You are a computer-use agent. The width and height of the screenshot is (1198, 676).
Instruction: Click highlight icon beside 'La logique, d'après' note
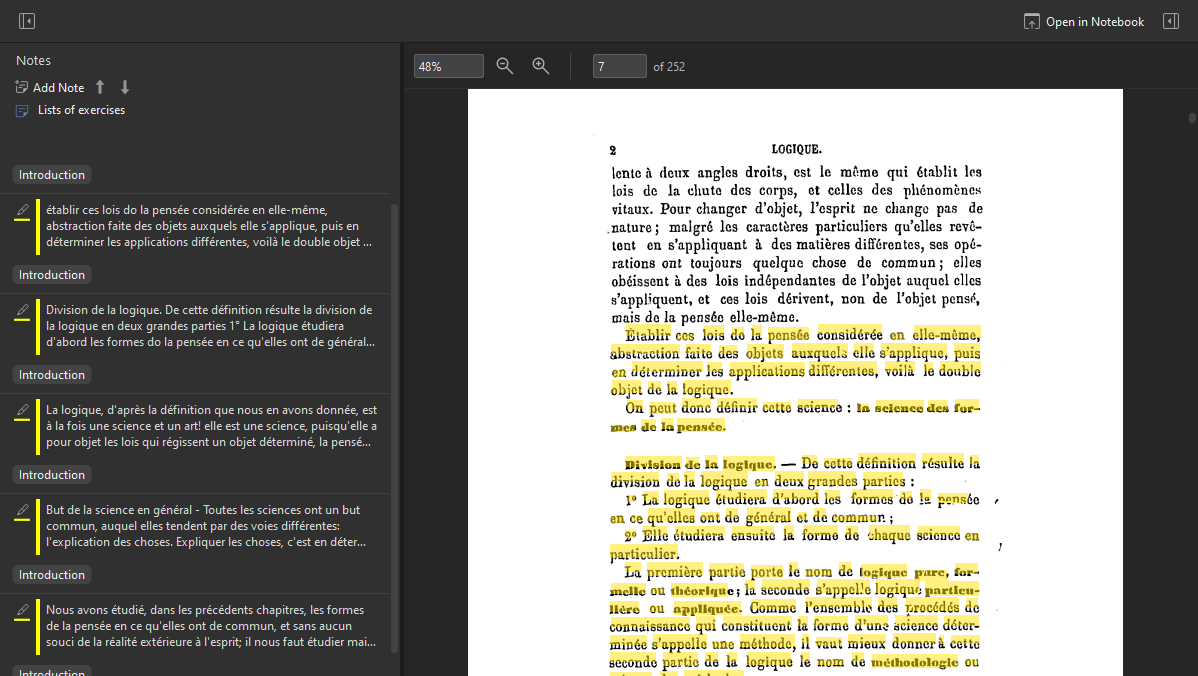[22, 411]
